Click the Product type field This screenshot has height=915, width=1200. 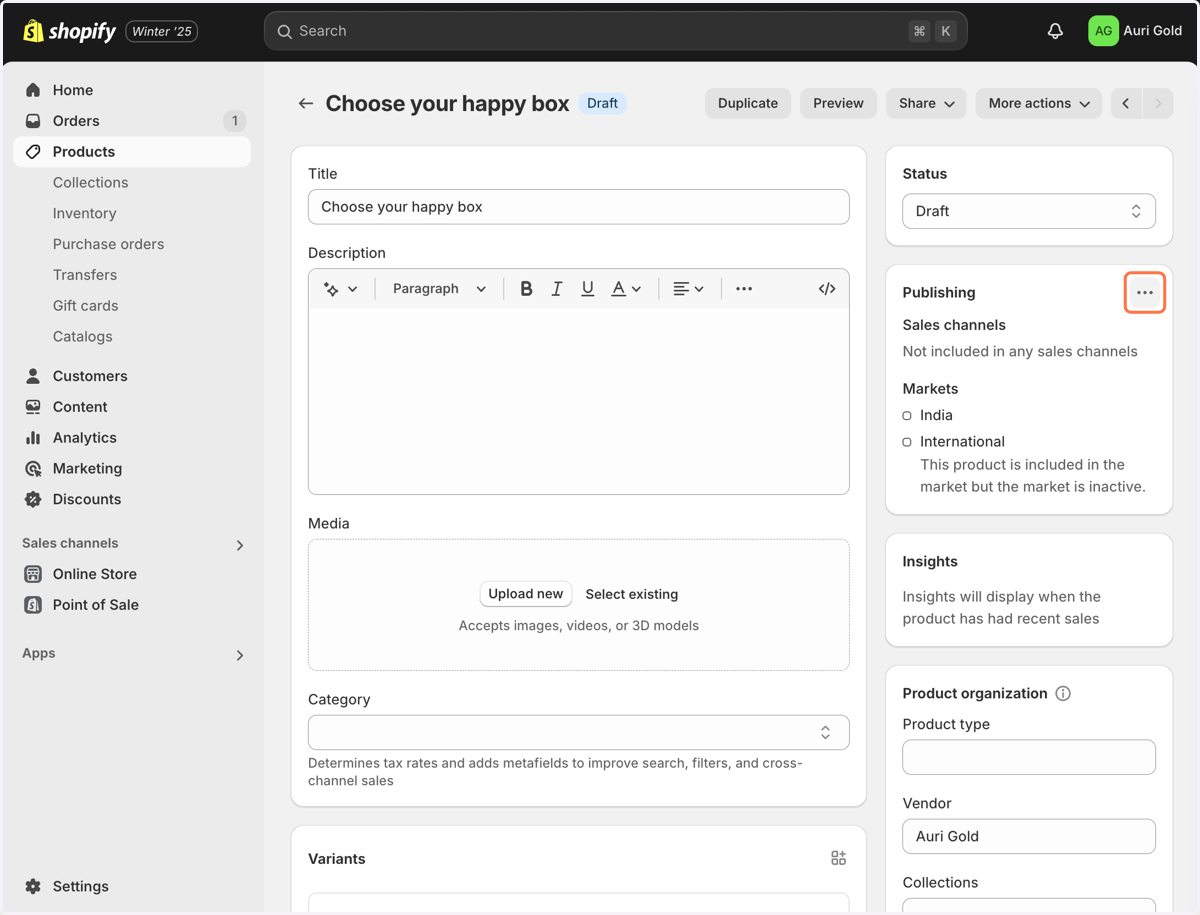[x=1029, y=757]
